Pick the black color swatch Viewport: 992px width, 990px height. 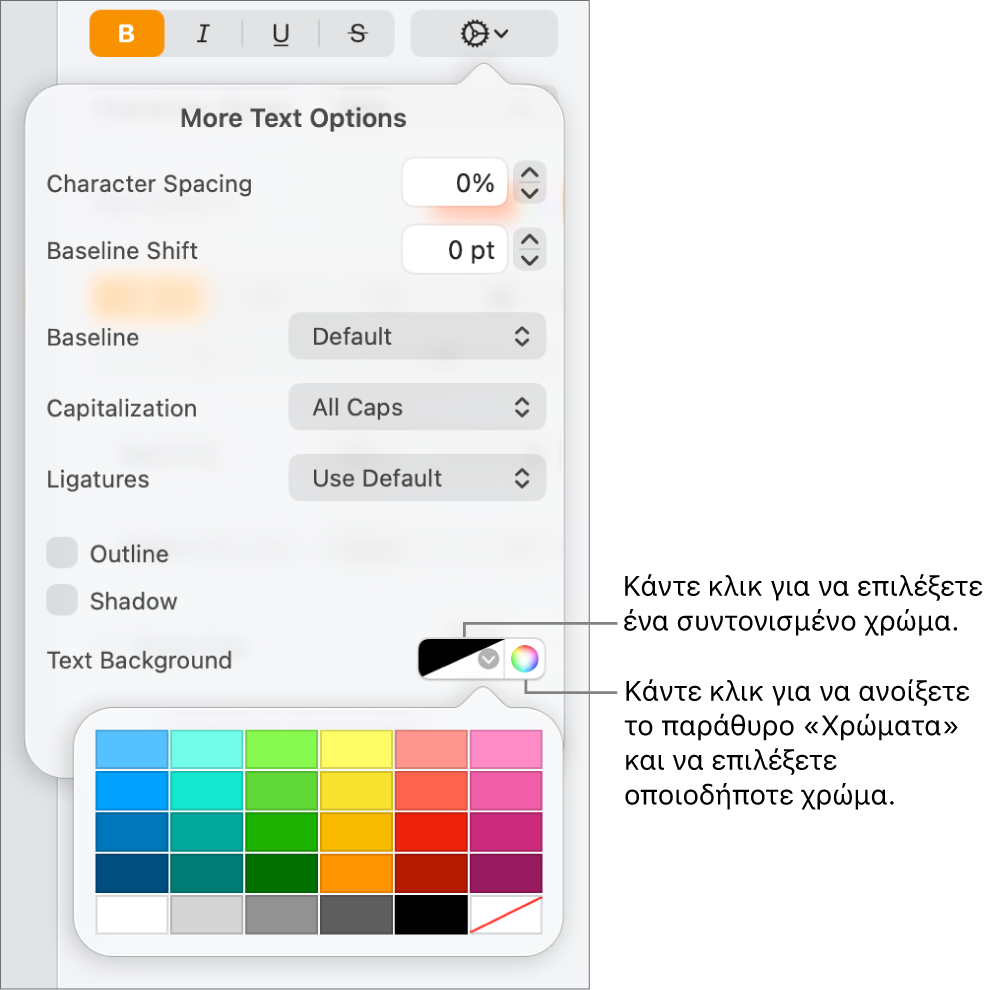pyautogui.click(x=431, y=915)
